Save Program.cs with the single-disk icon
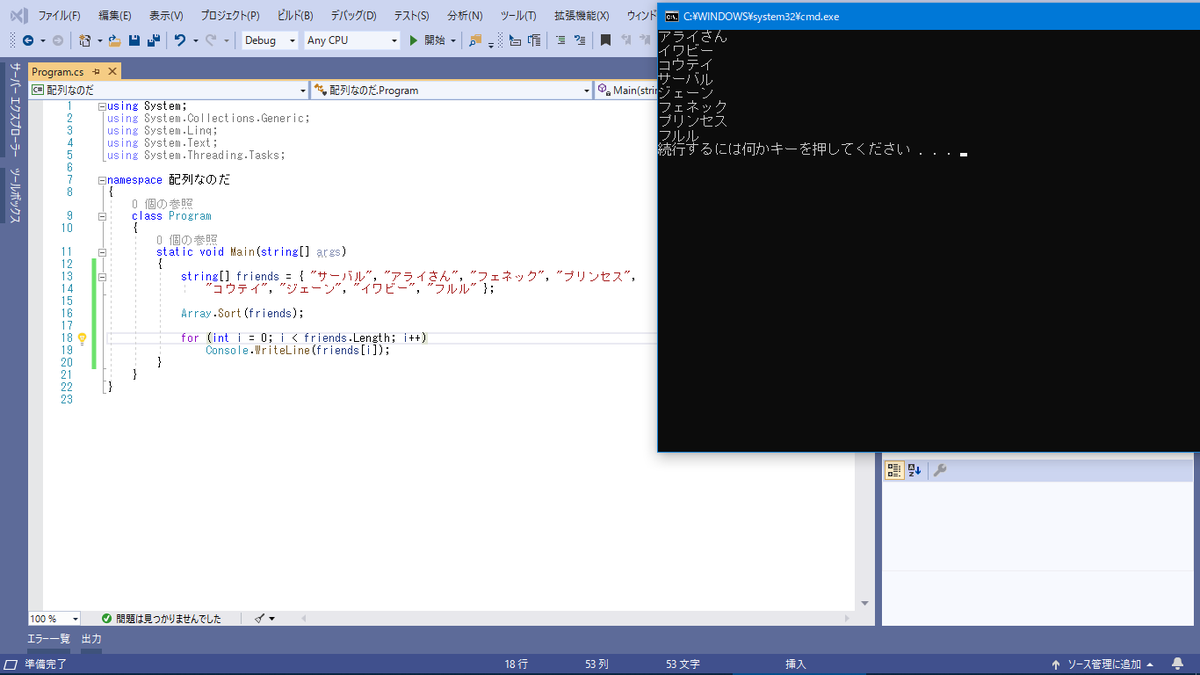 [134, 41]
